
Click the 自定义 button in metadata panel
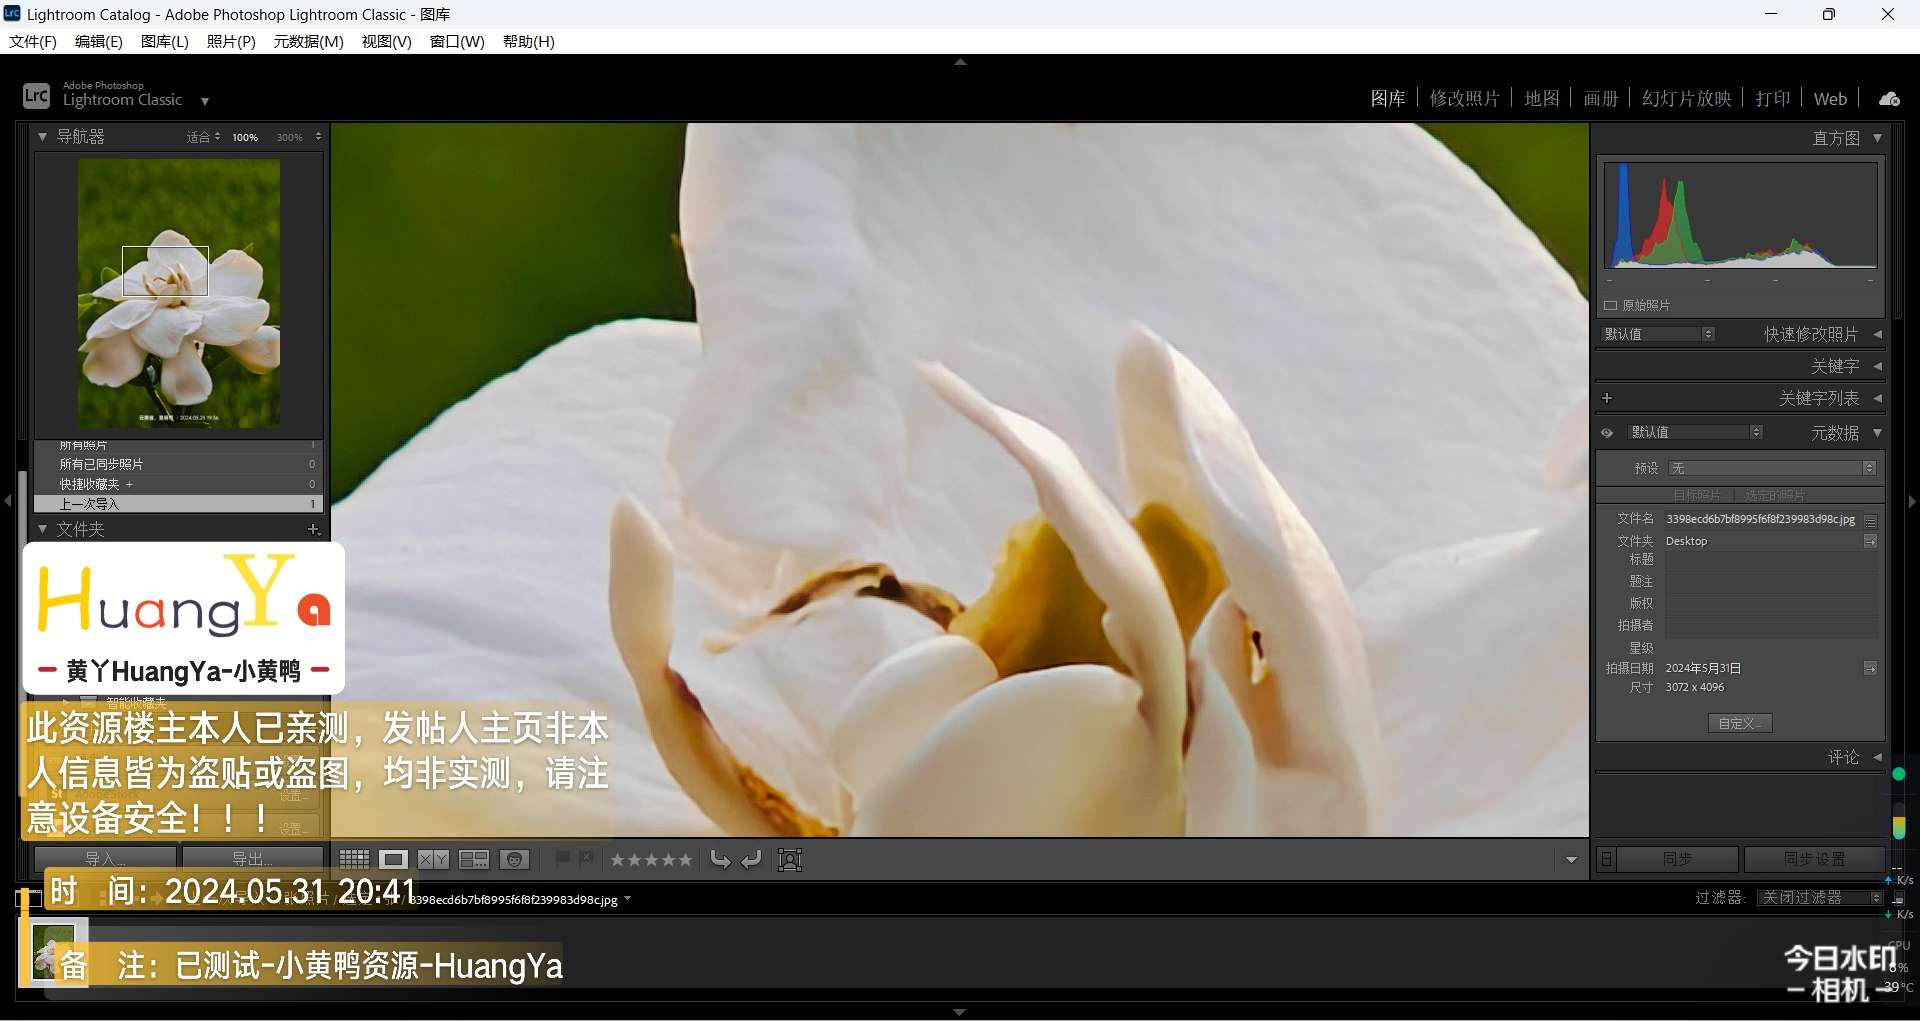[1740, 723]
